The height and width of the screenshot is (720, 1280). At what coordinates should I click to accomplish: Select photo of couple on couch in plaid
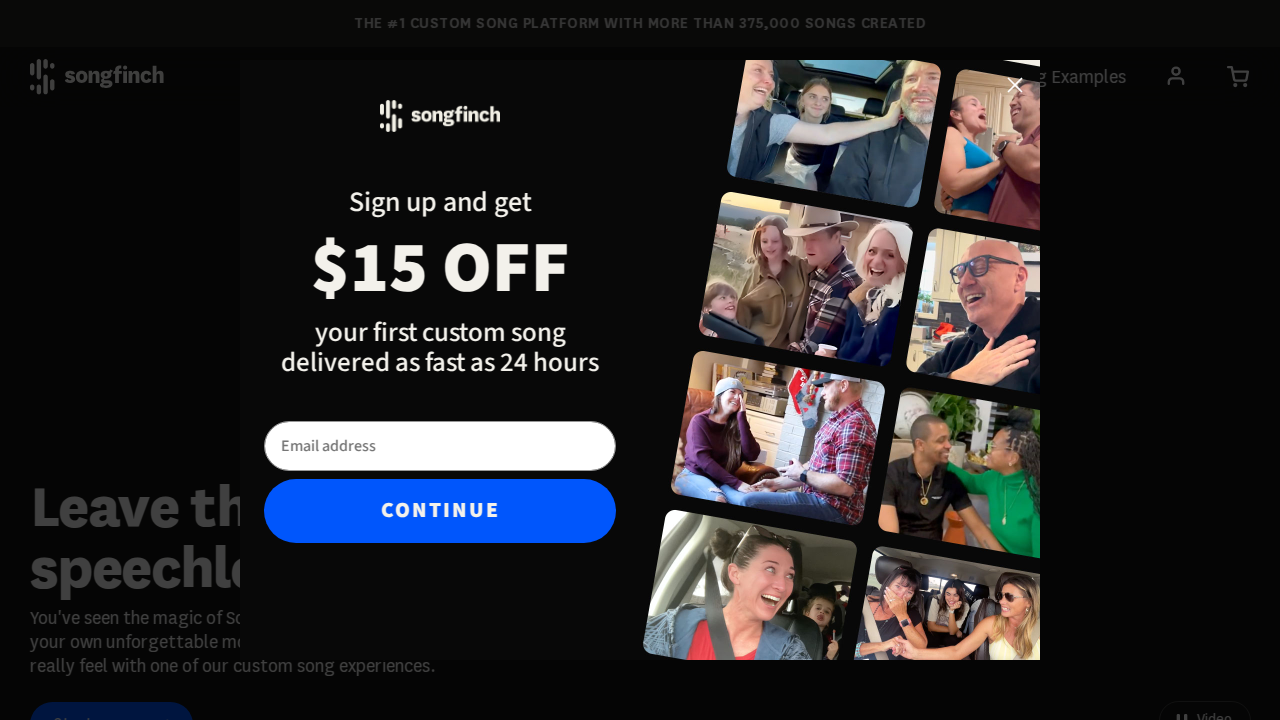778,438
